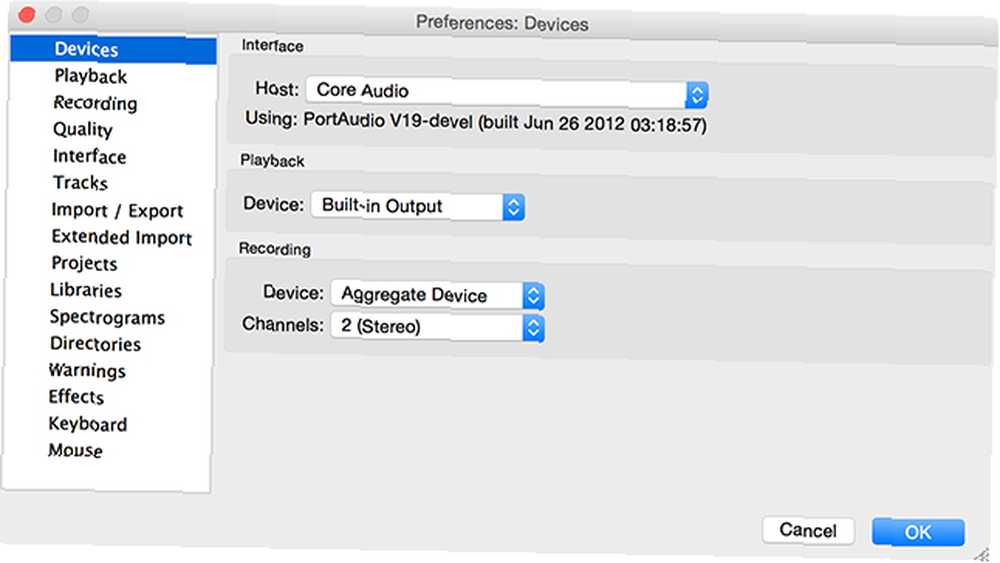
Task: Confirm preferences with the OK button
Action: 918,532
